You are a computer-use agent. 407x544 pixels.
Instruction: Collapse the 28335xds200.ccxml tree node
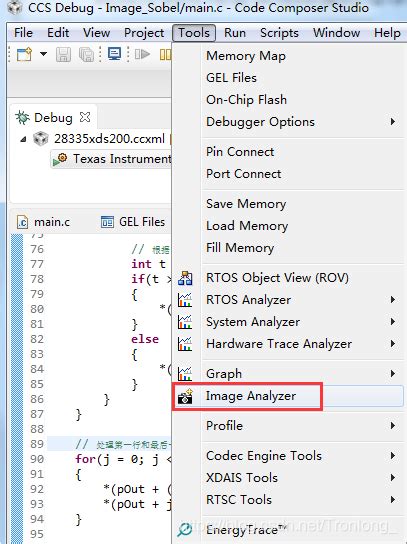click(x=23, y=139)
